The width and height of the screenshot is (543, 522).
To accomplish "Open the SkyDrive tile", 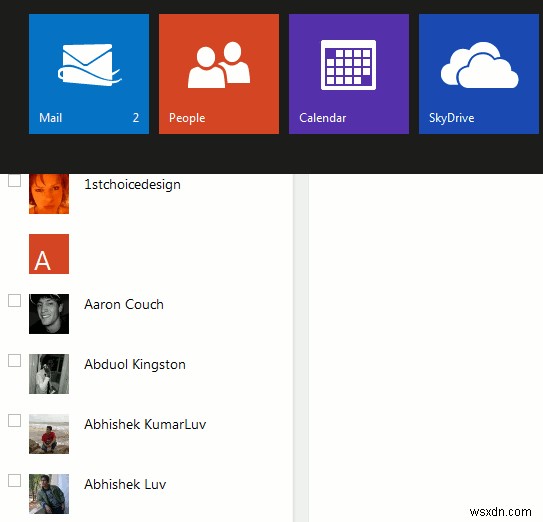I will pyautogui.click(x=479, y=74).
